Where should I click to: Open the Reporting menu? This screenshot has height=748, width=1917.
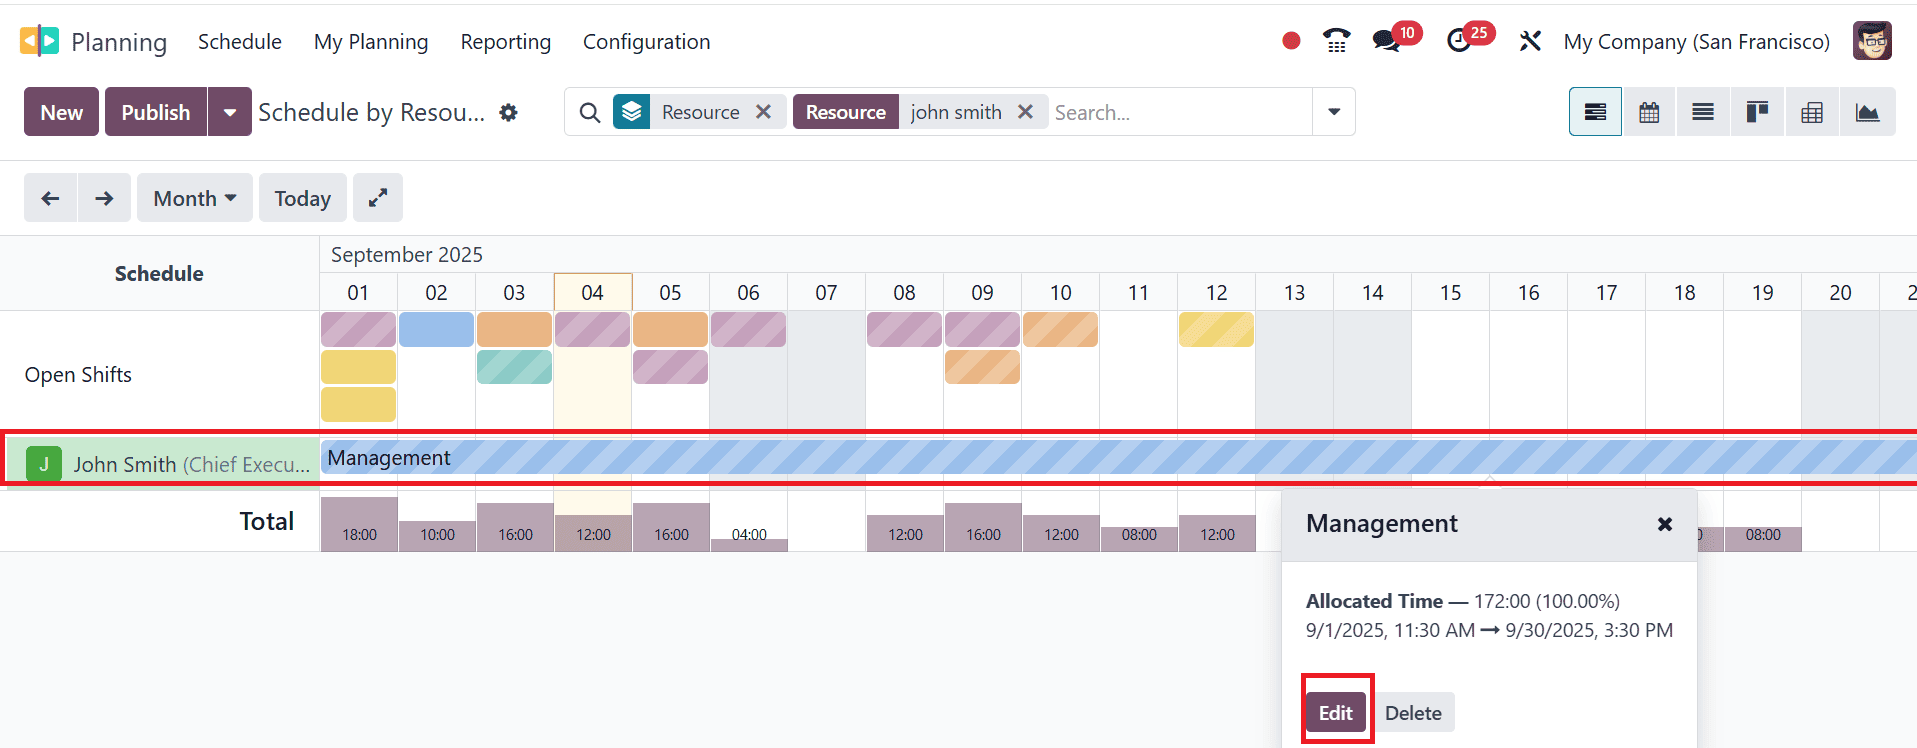pyautogui.click(x=505, y=42)
